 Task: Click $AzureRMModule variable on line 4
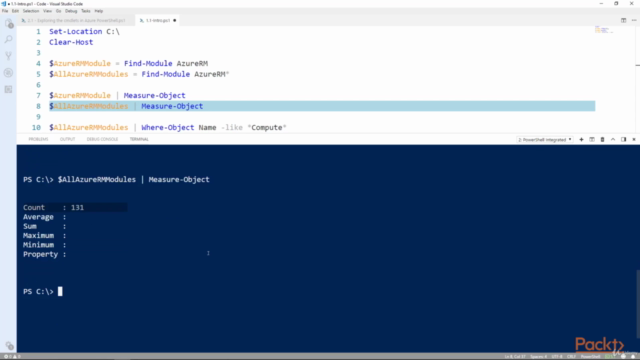pos(80,63)
